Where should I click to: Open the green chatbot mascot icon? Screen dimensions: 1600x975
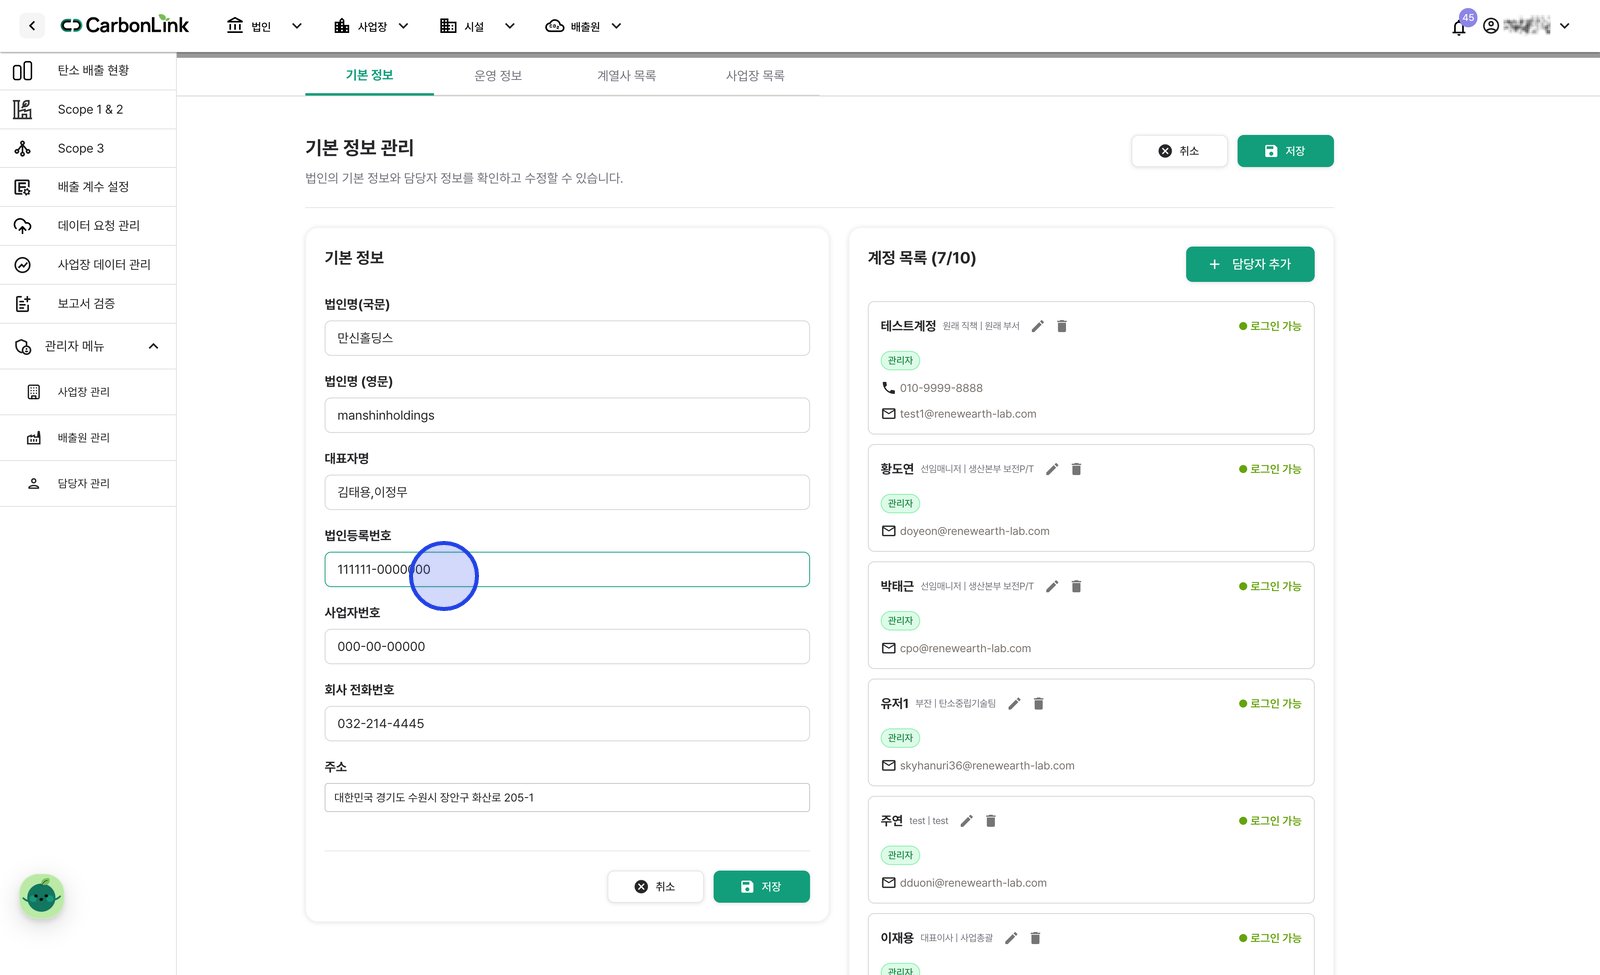41,897
